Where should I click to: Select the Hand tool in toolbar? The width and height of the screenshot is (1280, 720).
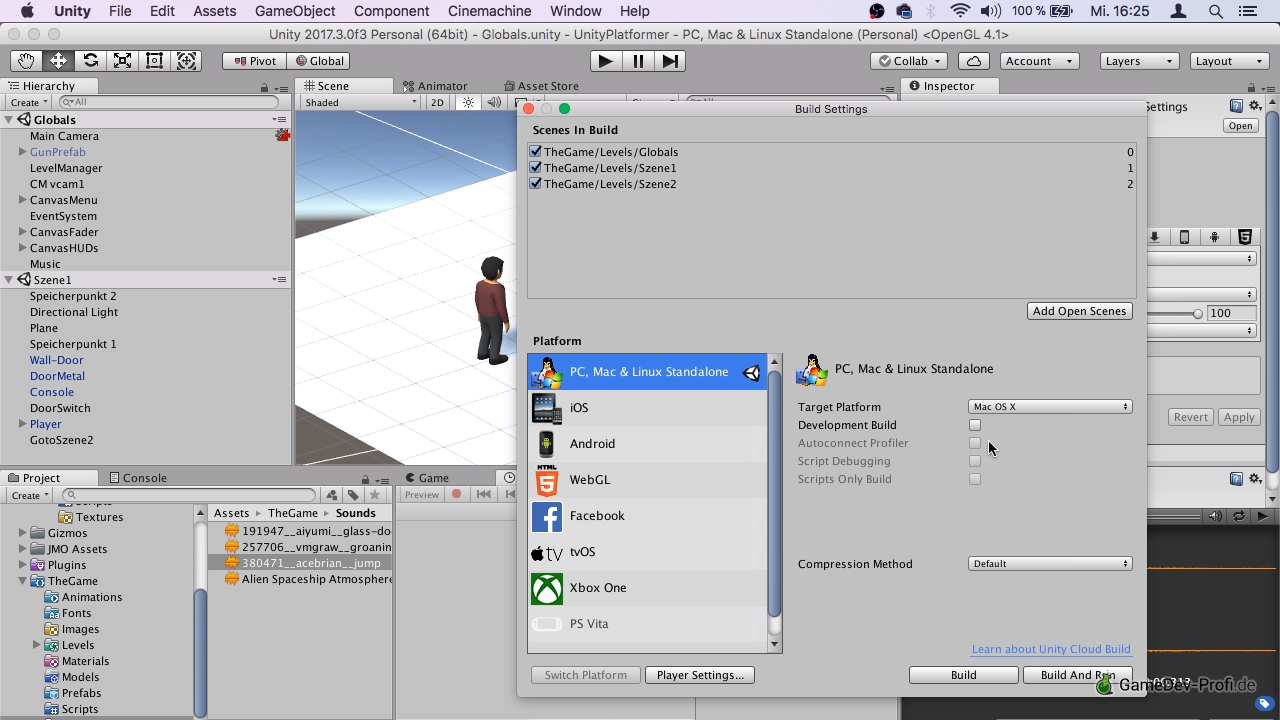(x=27, y=61)
